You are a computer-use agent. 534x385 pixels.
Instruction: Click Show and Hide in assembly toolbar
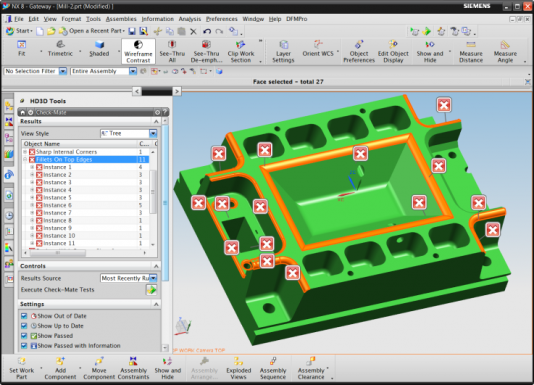coord(168,368)
